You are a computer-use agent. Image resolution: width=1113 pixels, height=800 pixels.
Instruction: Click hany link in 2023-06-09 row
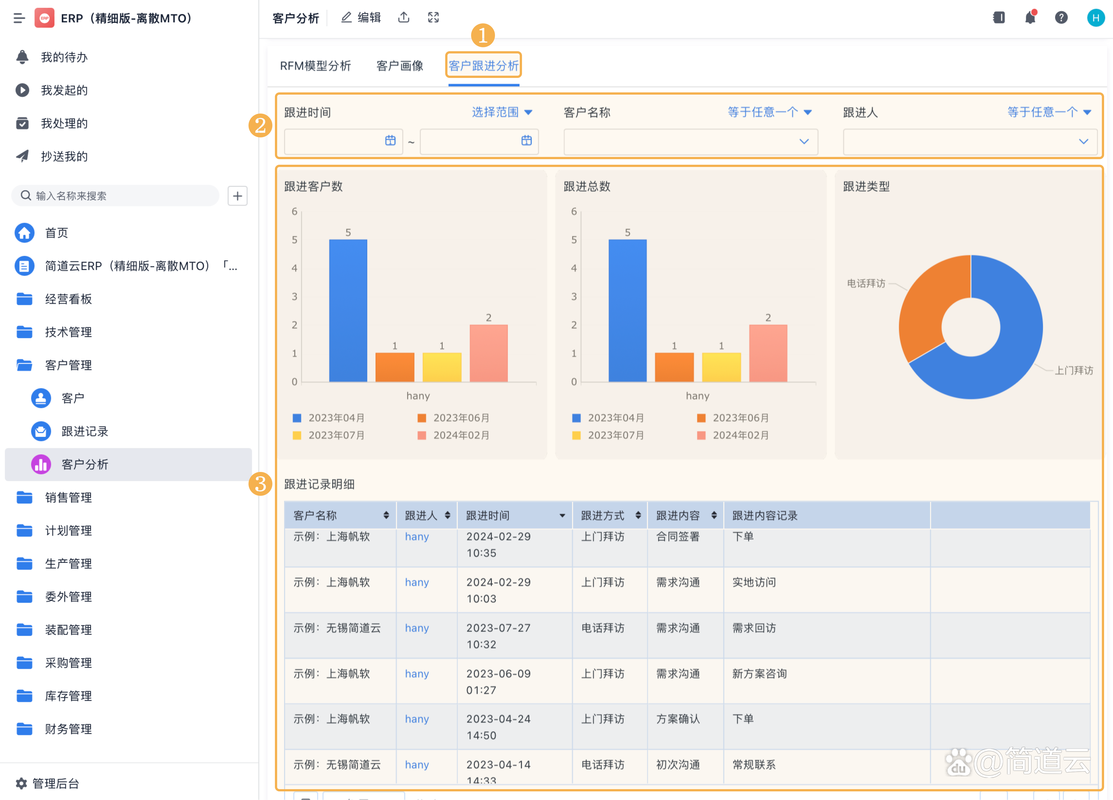coord(417,674)
